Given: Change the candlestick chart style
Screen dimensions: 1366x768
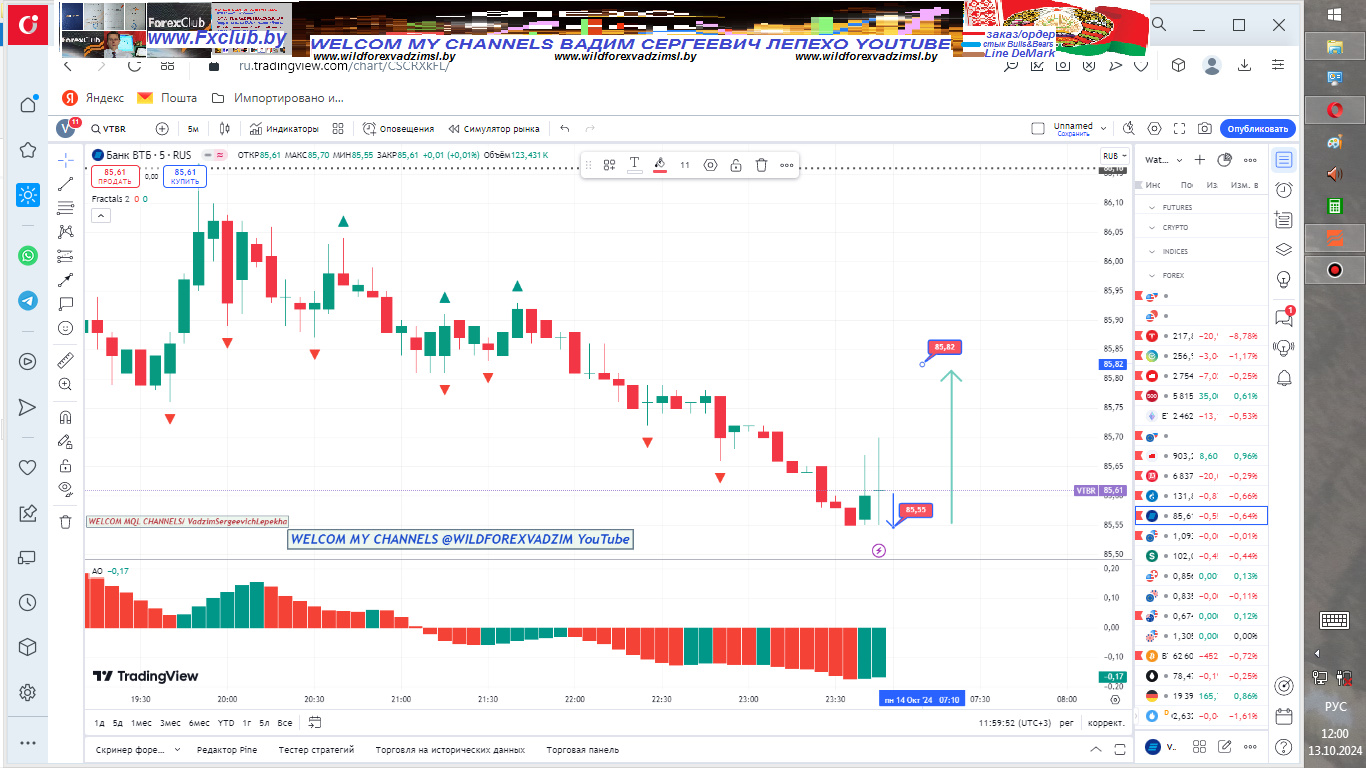Looking at the screenshot, I should click(x=225, y=129).
